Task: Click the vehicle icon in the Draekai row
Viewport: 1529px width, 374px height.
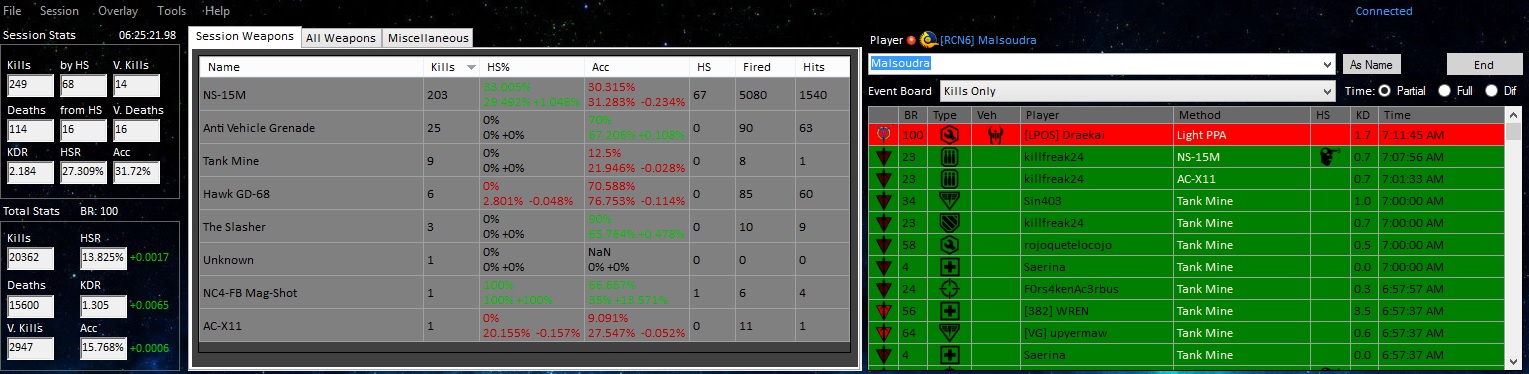Action: (x=994, y=134)
